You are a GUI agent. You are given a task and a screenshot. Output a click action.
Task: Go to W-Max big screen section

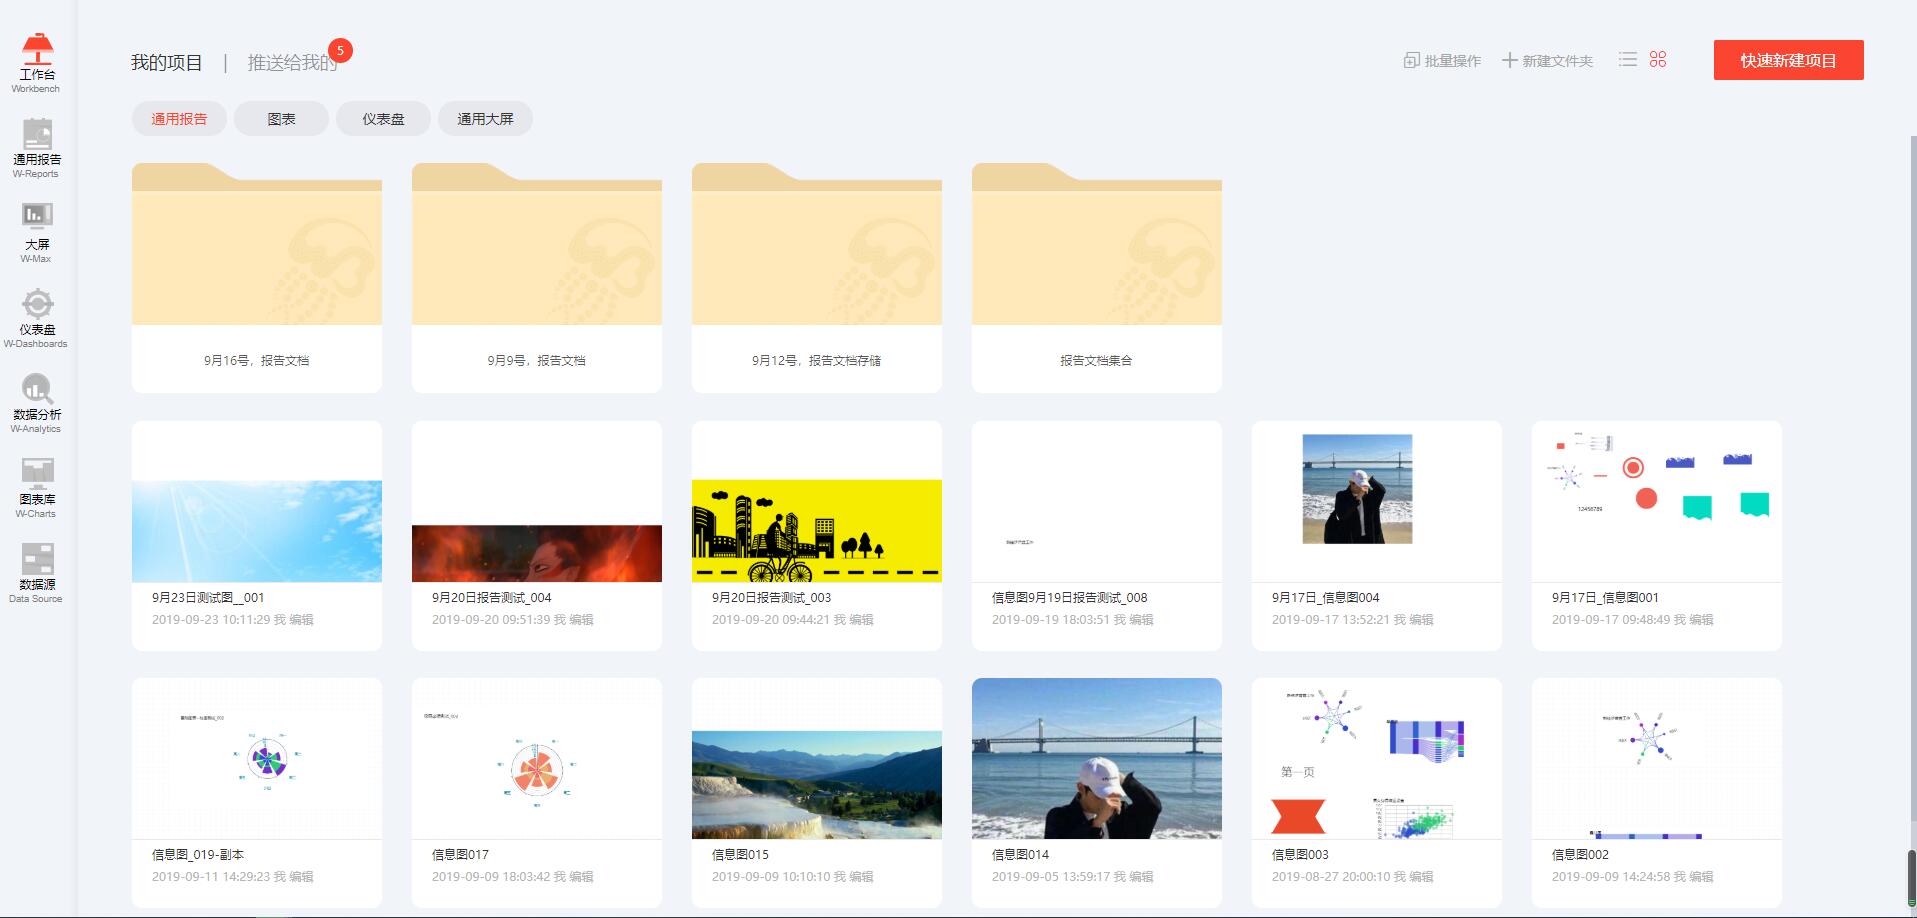click(37, 232)
